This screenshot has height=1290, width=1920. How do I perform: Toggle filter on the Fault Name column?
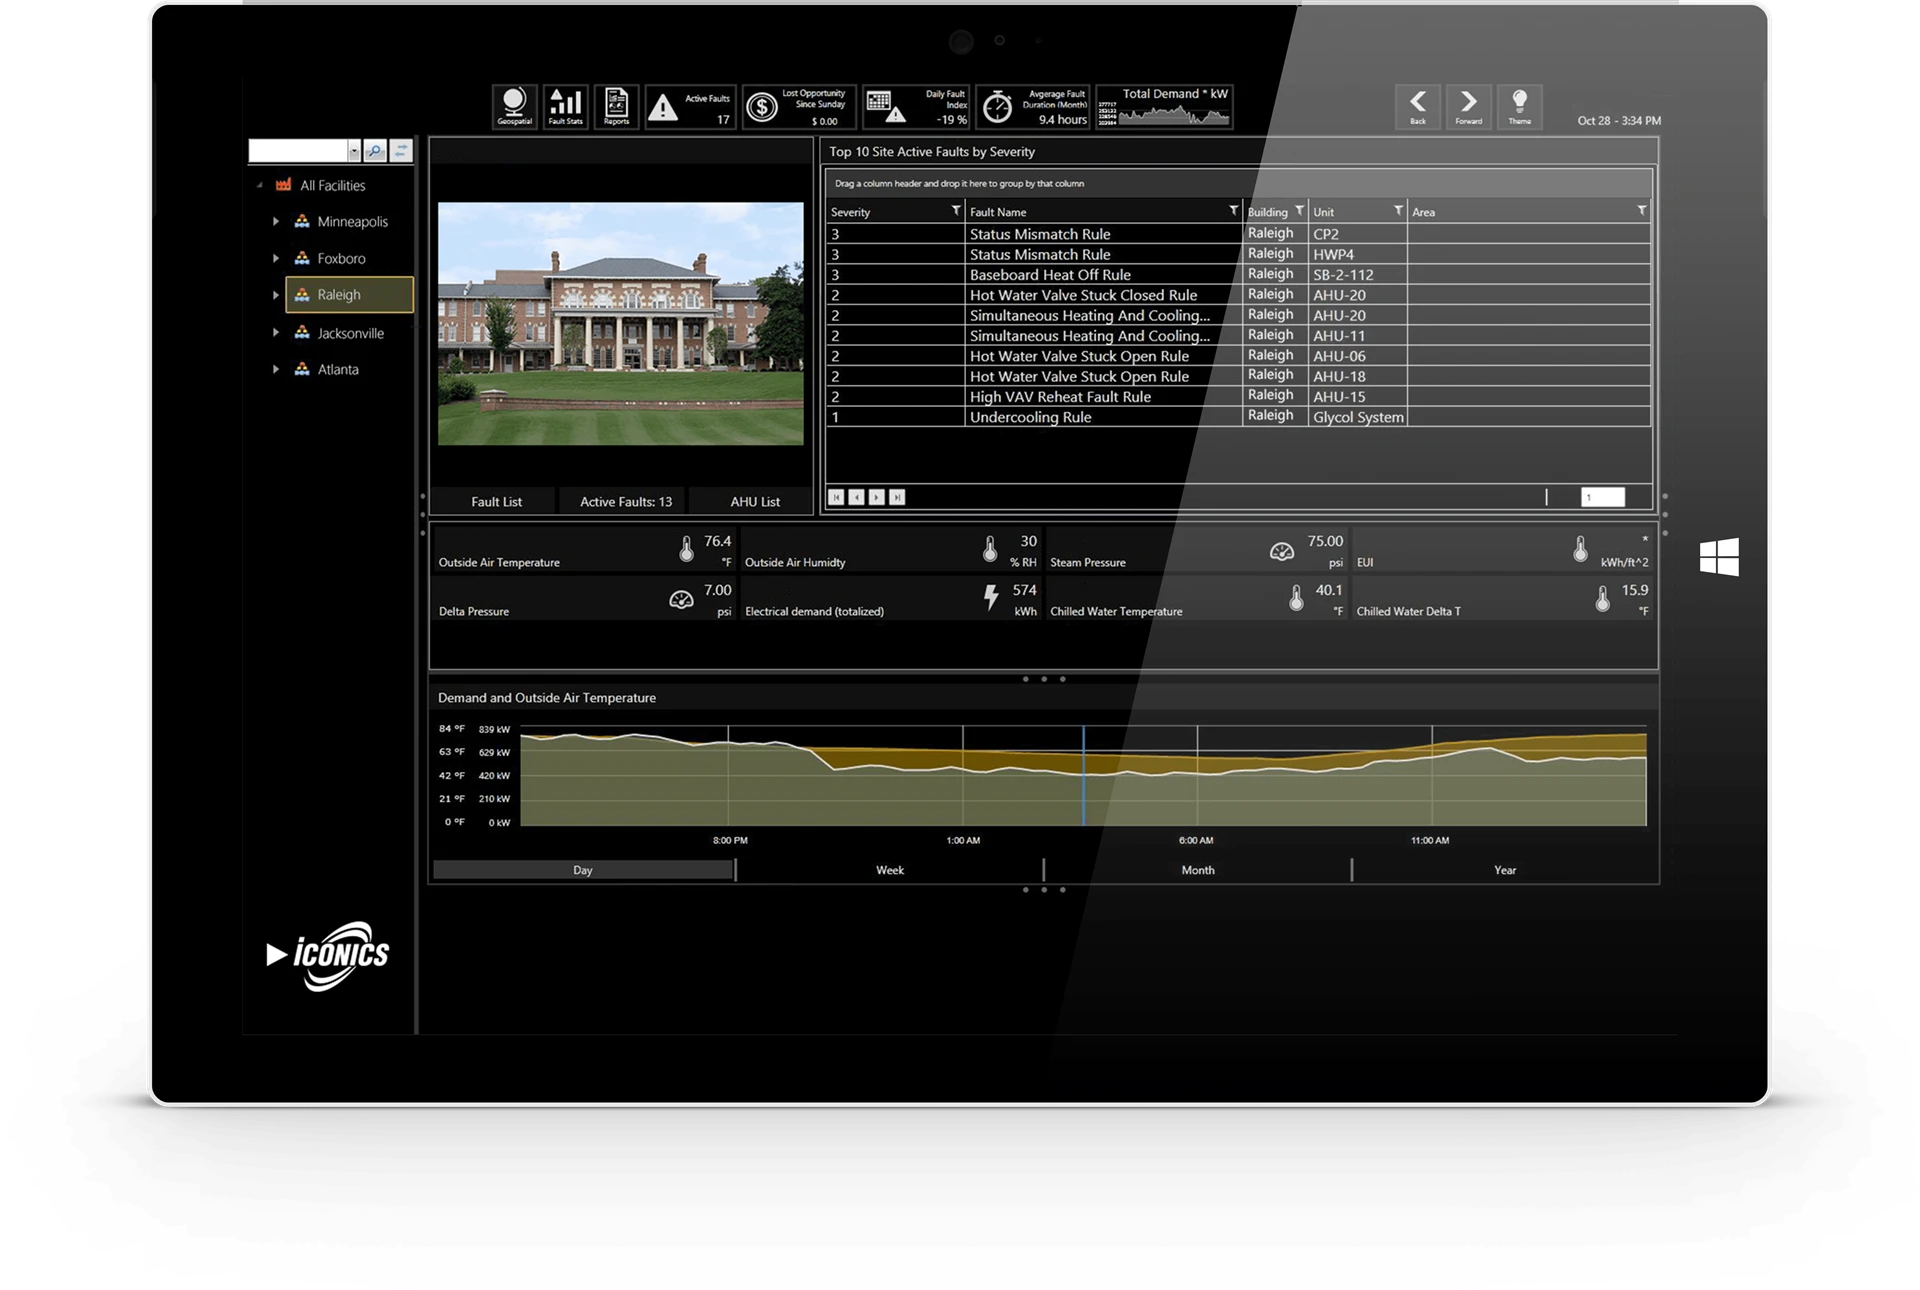[x=1233, y=211]
